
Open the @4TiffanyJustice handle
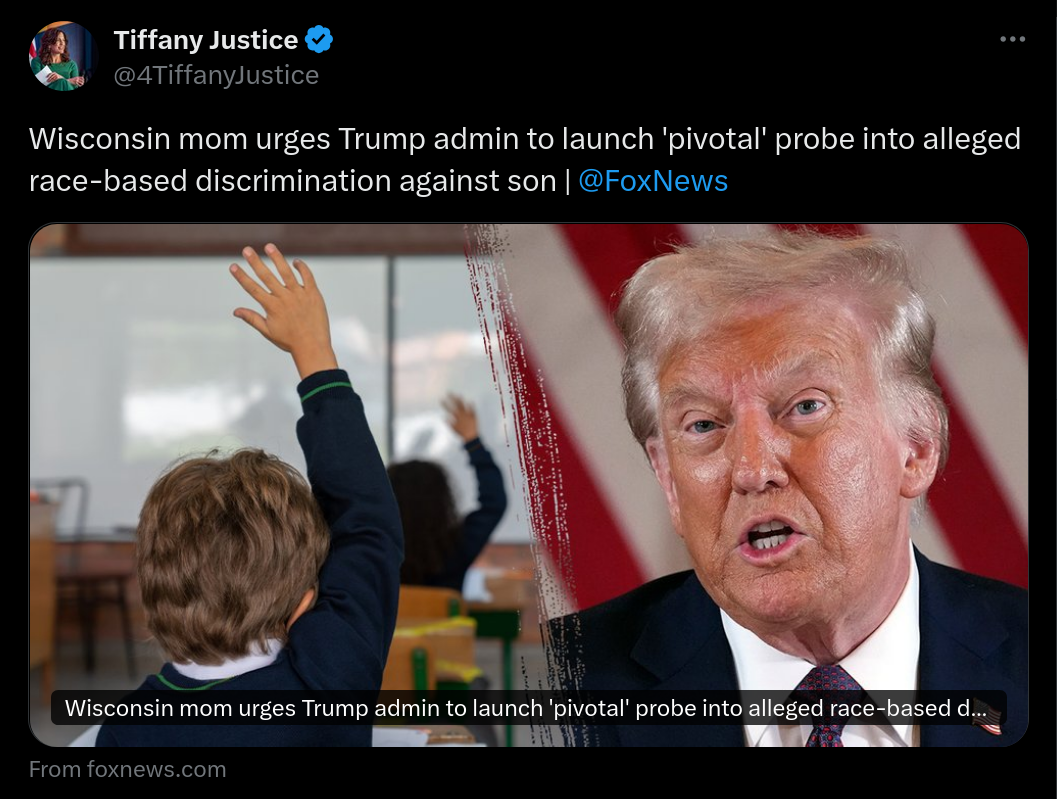tap(216, 75)
